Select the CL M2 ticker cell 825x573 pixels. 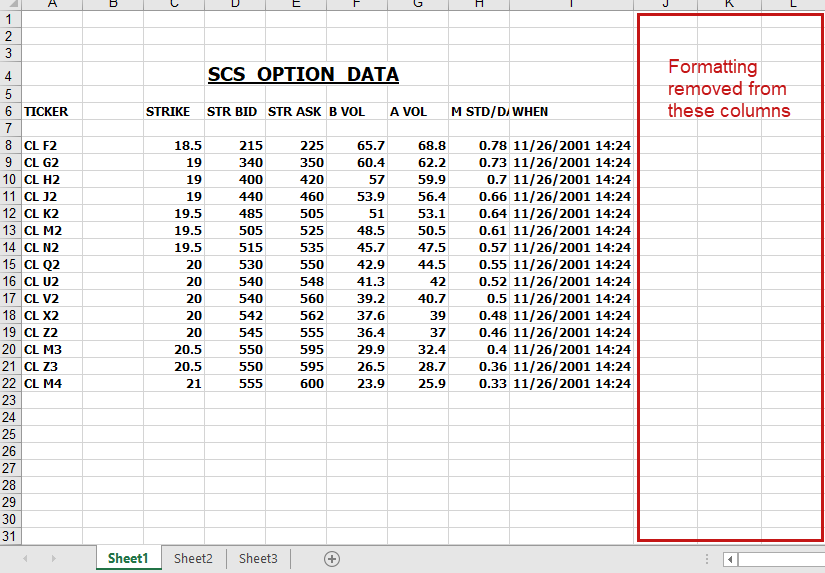pyautogui.click(x=52, y=230)
